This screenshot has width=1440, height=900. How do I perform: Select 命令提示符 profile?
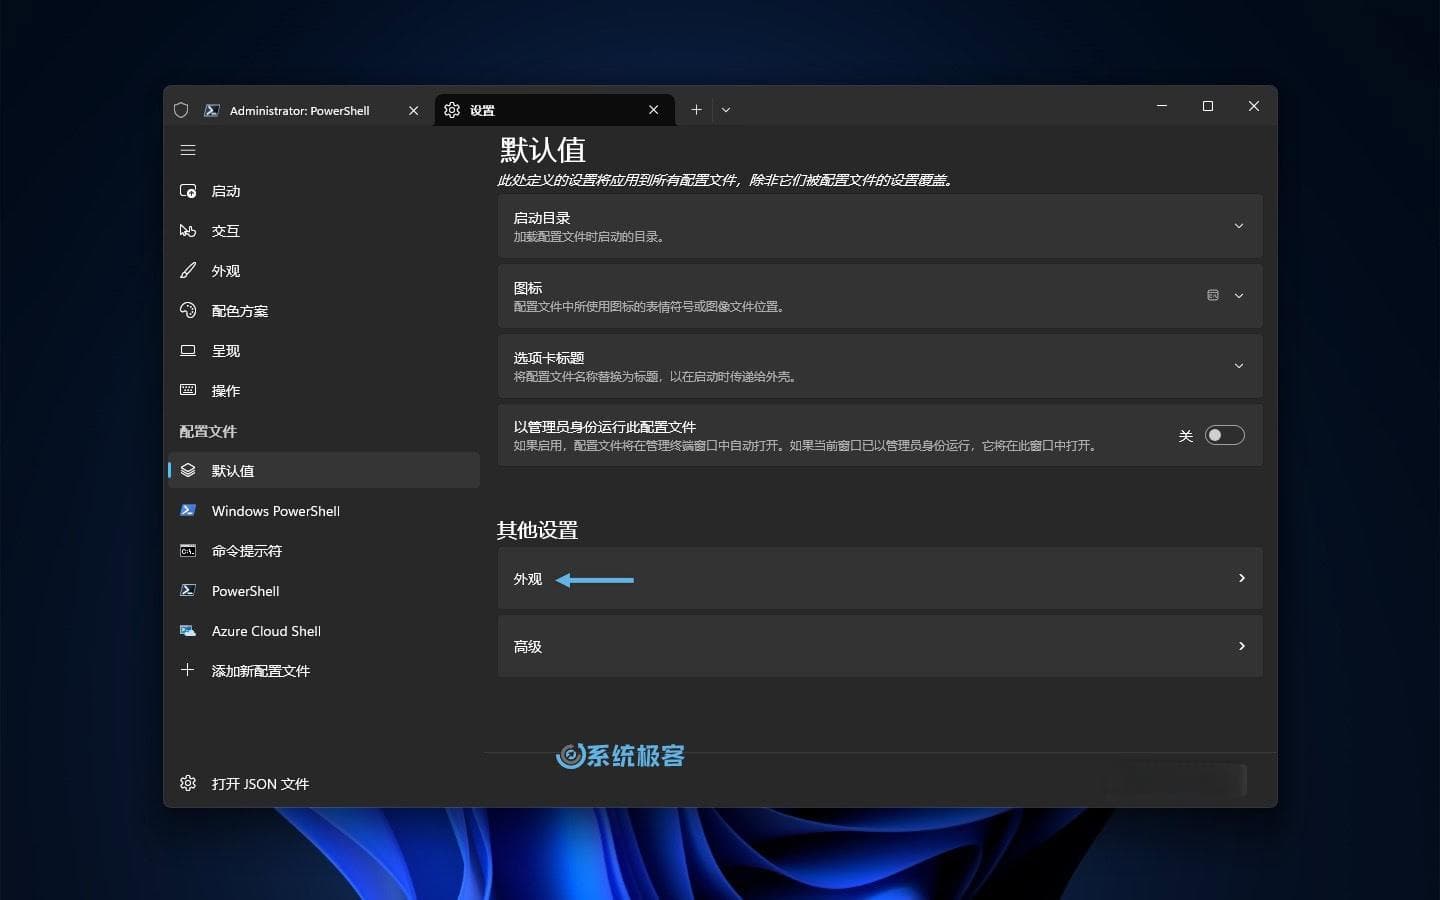324,551
